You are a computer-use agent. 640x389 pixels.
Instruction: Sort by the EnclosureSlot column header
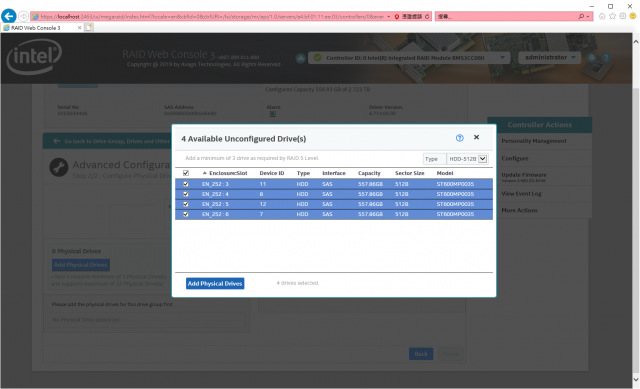coord(228,173)
